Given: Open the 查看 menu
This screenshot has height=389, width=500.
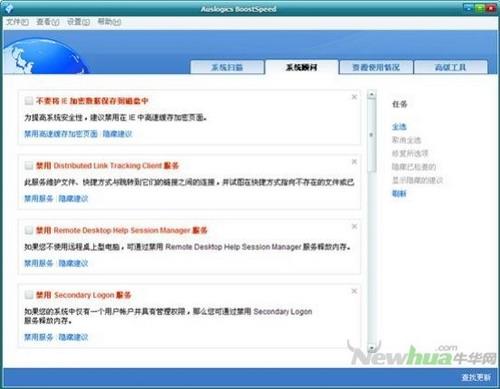Looking at the screenshot, I should pyautogui.click(x=48, y=22).
